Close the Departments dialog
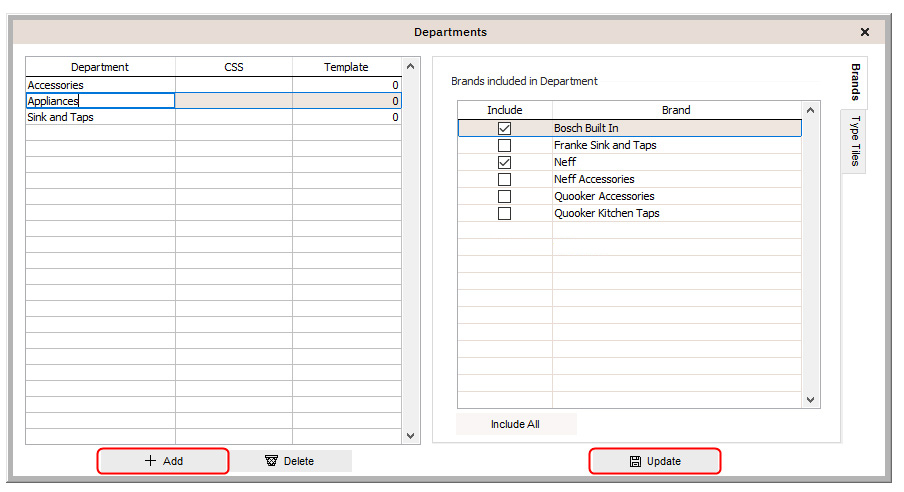This screenshot has height=492, width=904. (864, 32)
